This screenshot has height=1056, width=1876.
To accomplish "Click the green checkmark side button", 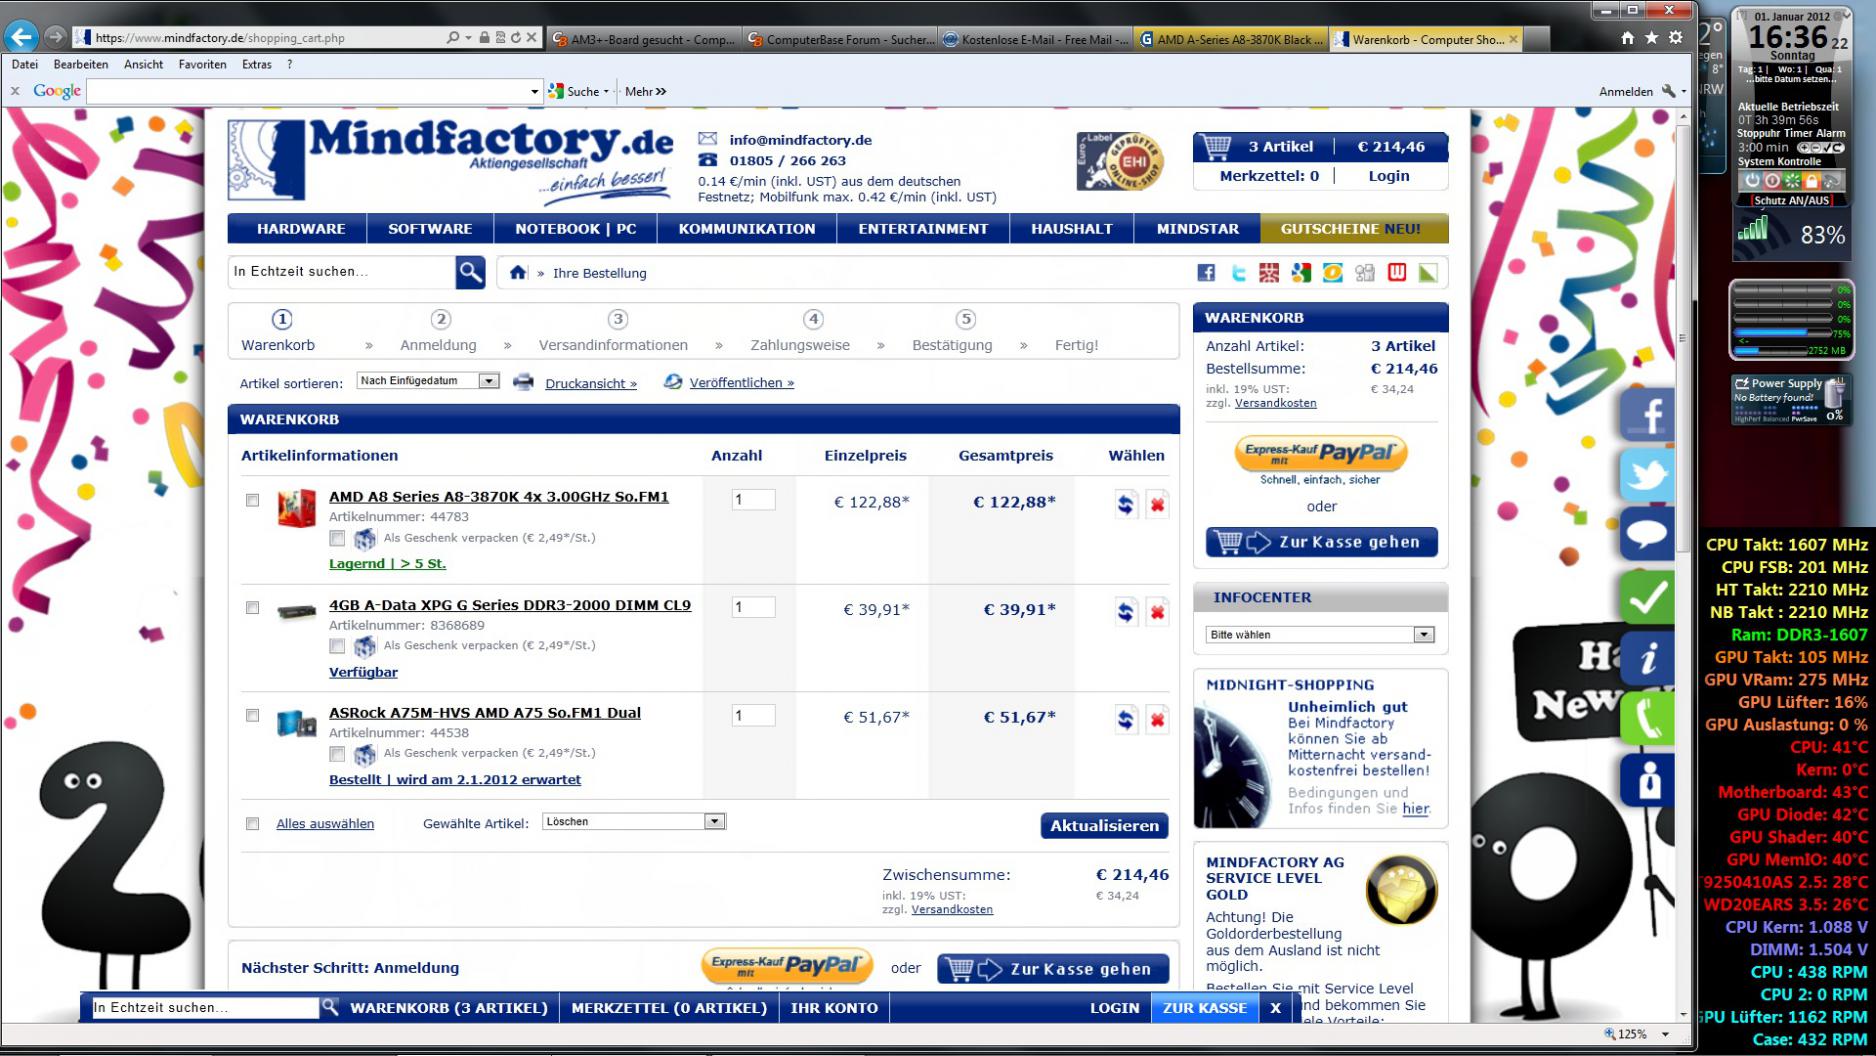I will coord(1647,597).
